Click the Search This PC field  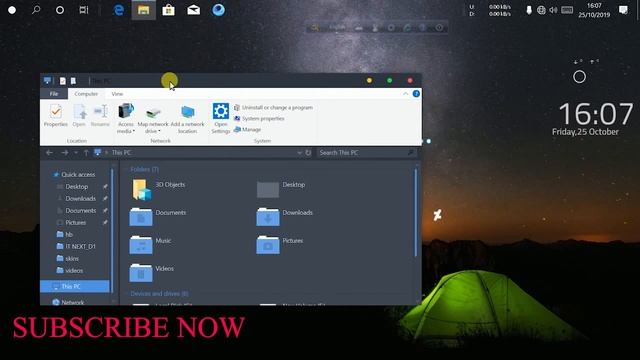pos(367,153)
